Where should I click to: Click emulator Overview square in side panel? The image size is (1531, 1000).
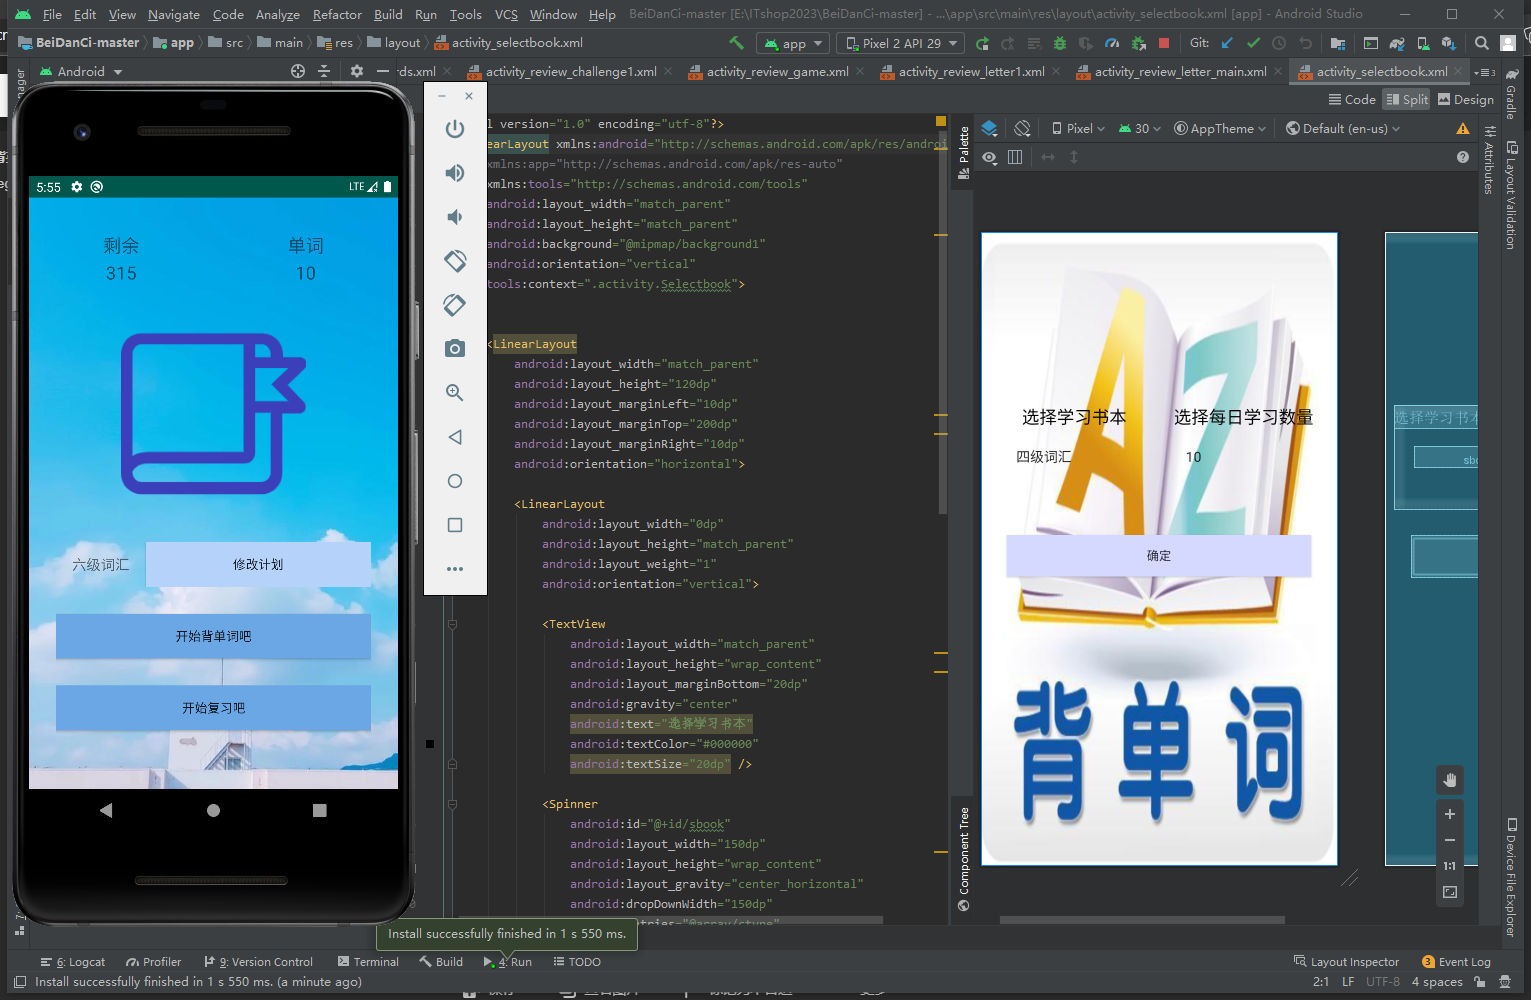tap(455, 525)
